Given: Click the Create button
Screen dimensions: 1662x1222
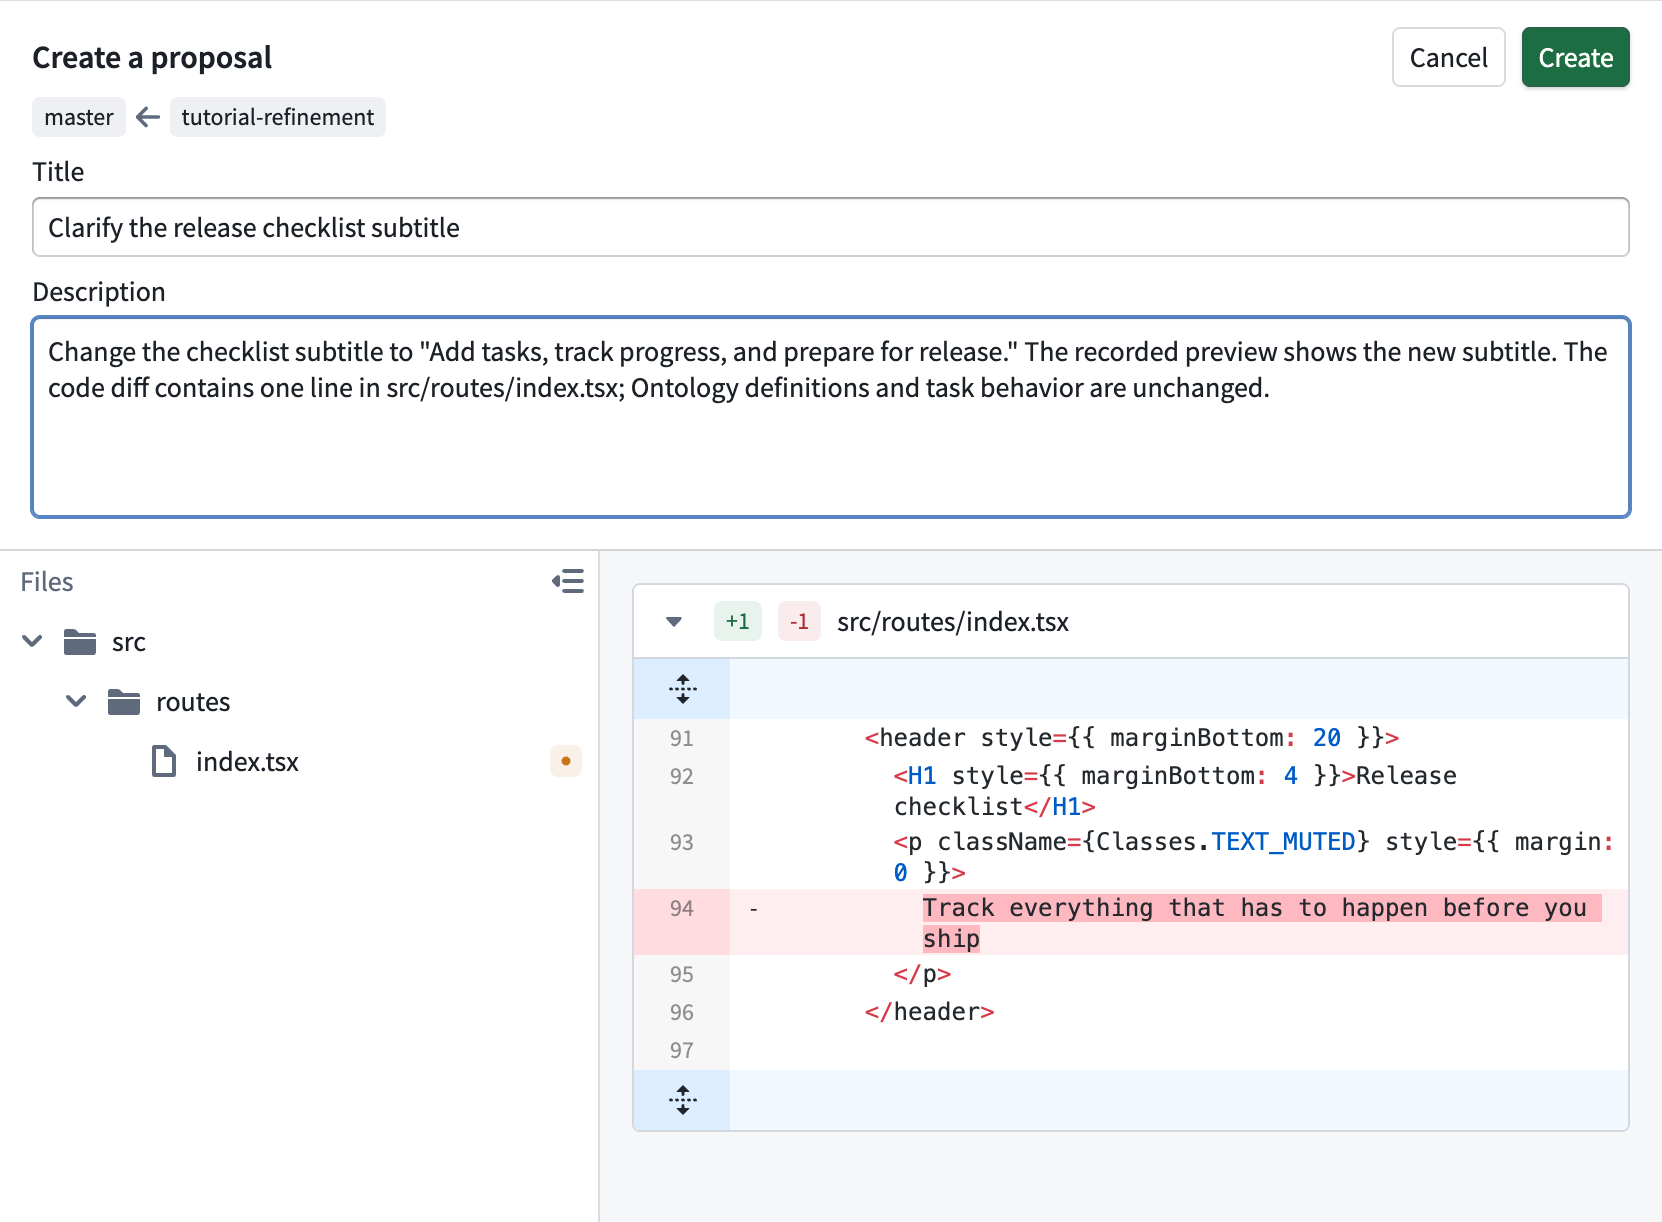Looking at the screenshot, I should click(1575, 57).
